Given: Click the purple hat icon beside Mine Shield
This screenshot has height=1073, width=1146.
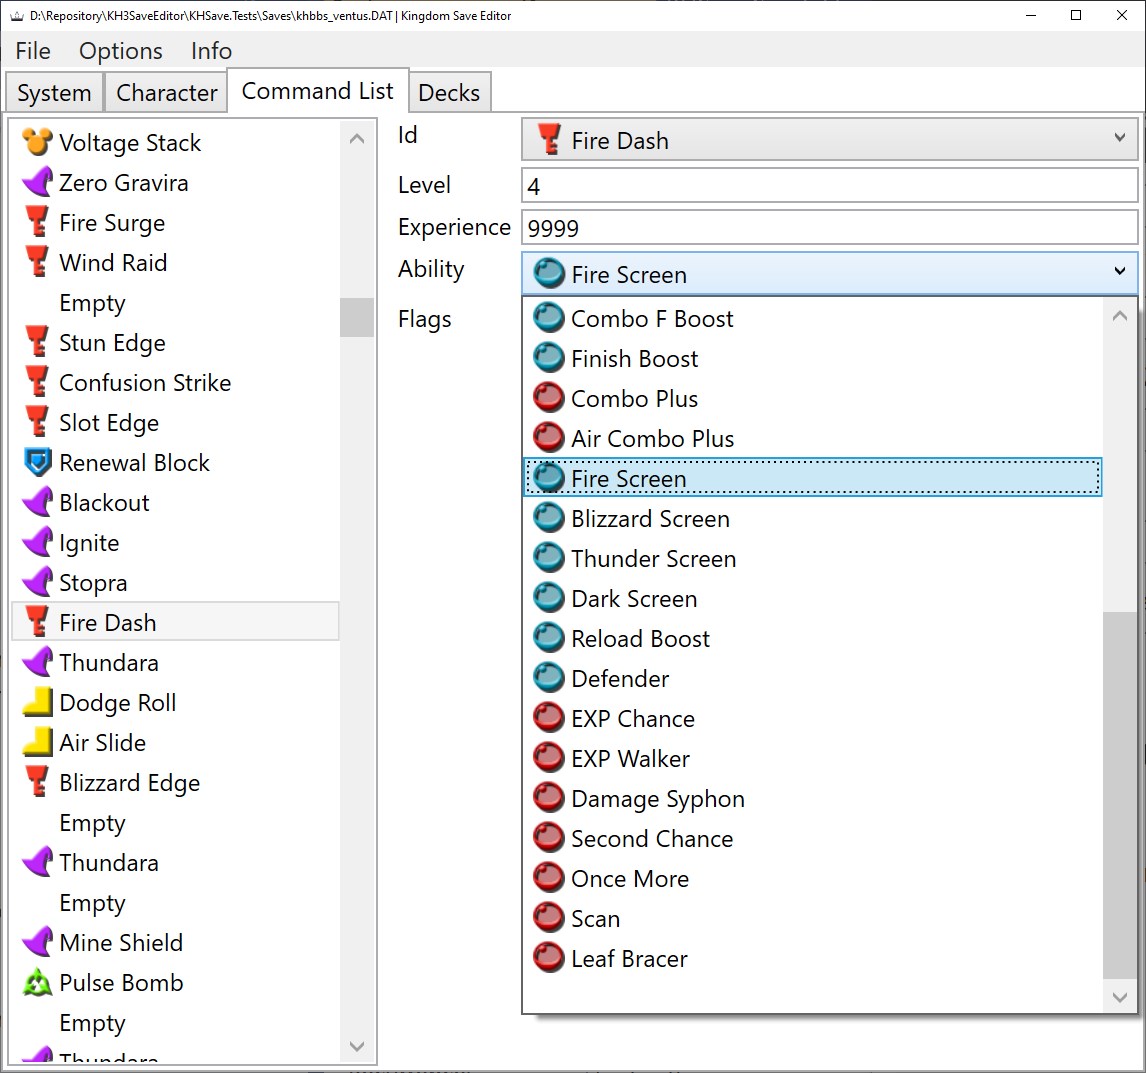Looking at the screenshot, I should point(37,942).
